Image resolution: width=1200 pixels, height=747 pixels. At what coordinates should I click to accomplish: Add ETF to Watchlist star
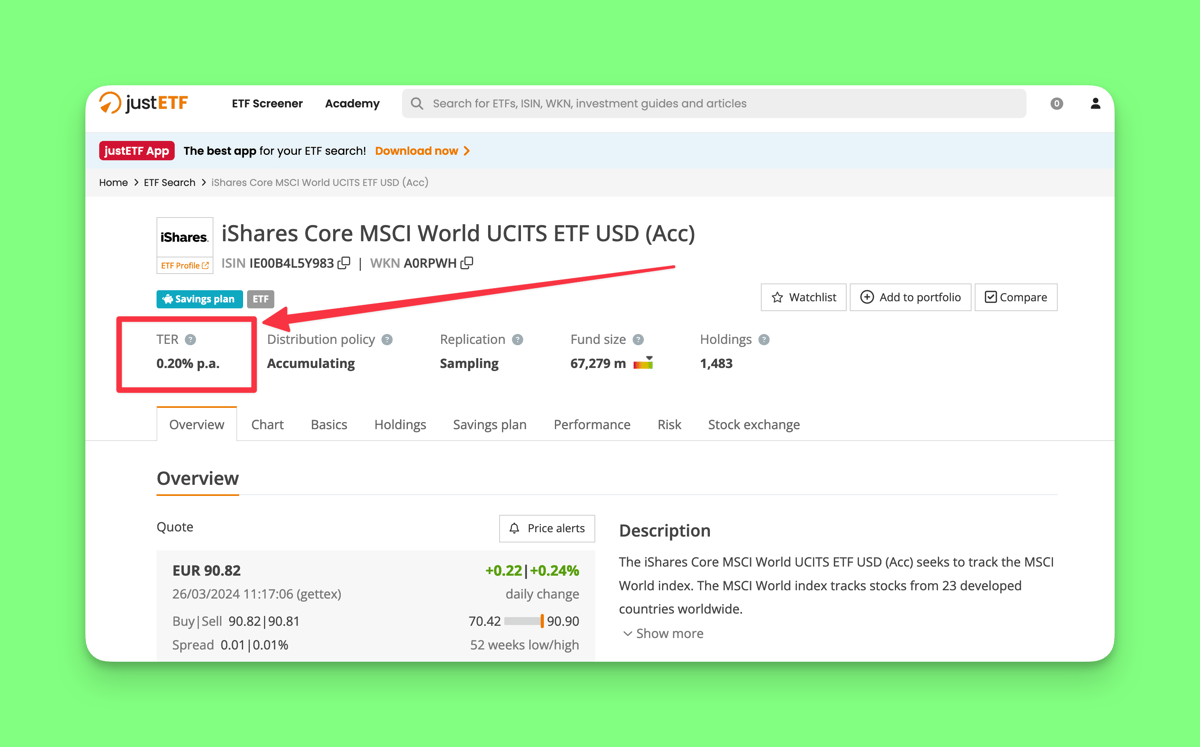pos(803,297)
